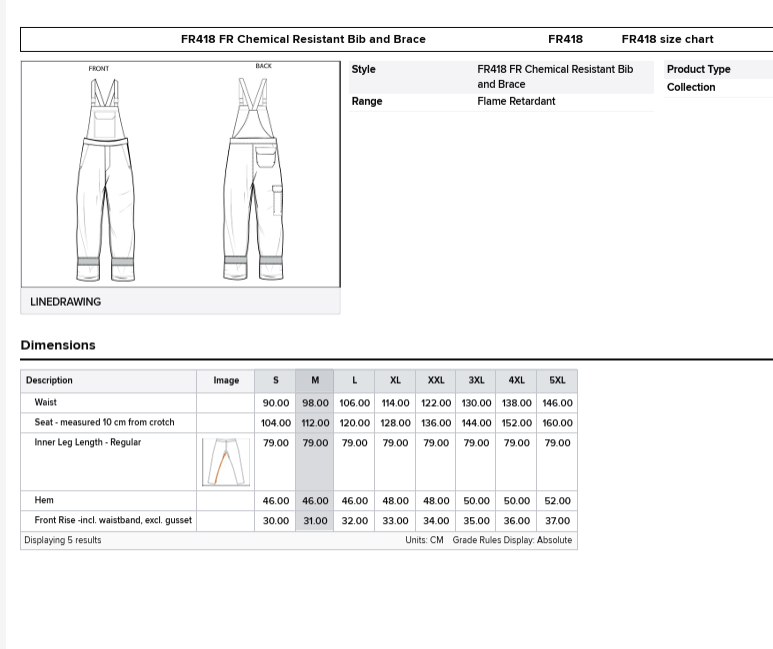Image resolution: width=773 pixels, height=649 pixels.
Task: Click the Flame Retardant range value
Action: pyautogui.click(x=516, y=102)
